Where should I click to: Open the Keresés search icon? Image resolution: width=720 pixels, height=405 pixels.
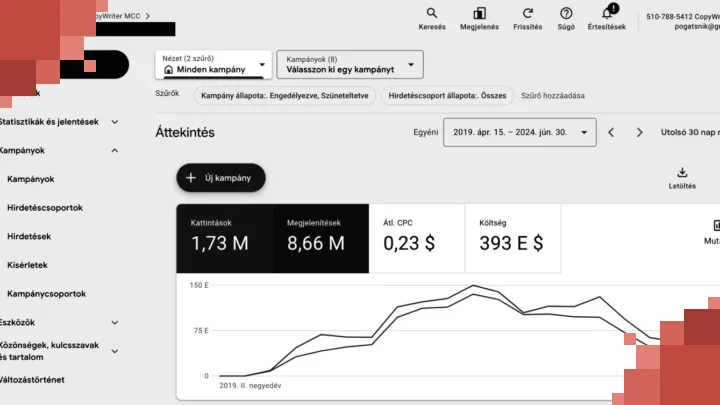point(432,13)
